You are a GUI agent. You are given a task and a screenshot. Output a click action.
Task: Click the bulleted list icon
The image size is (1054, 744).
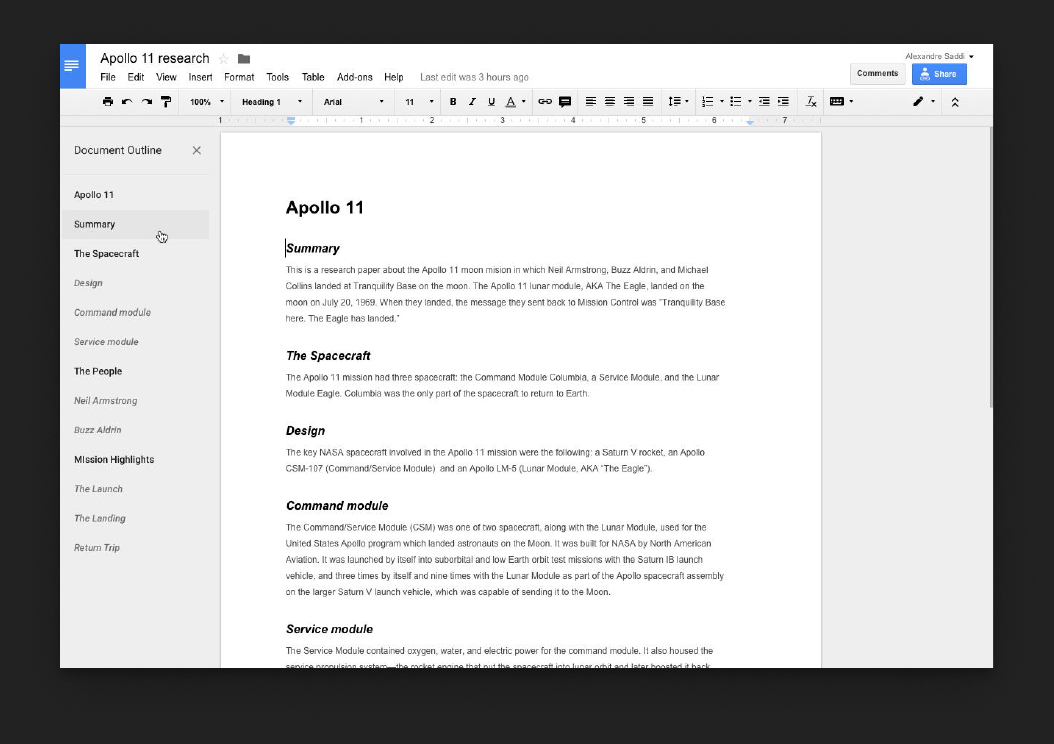[x=736, y=101]
